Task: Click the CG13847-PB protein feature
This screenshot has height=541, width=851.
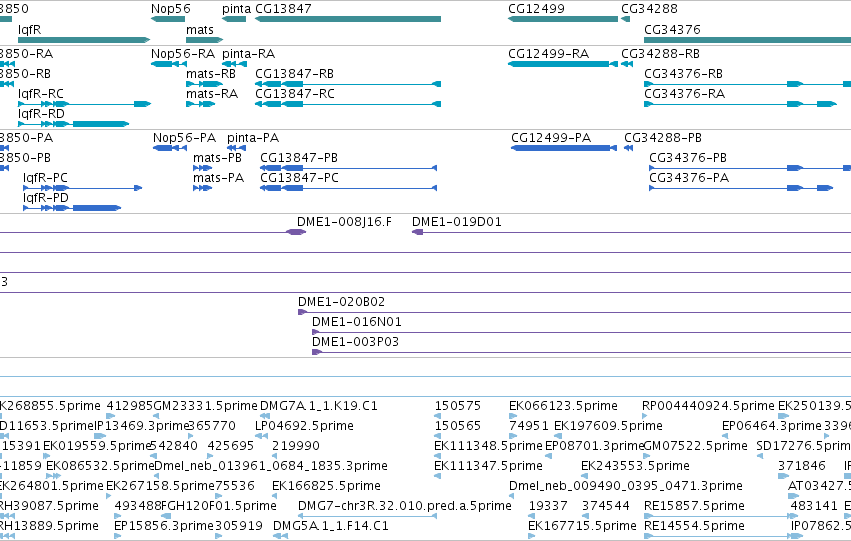Action: pos(348,168)
